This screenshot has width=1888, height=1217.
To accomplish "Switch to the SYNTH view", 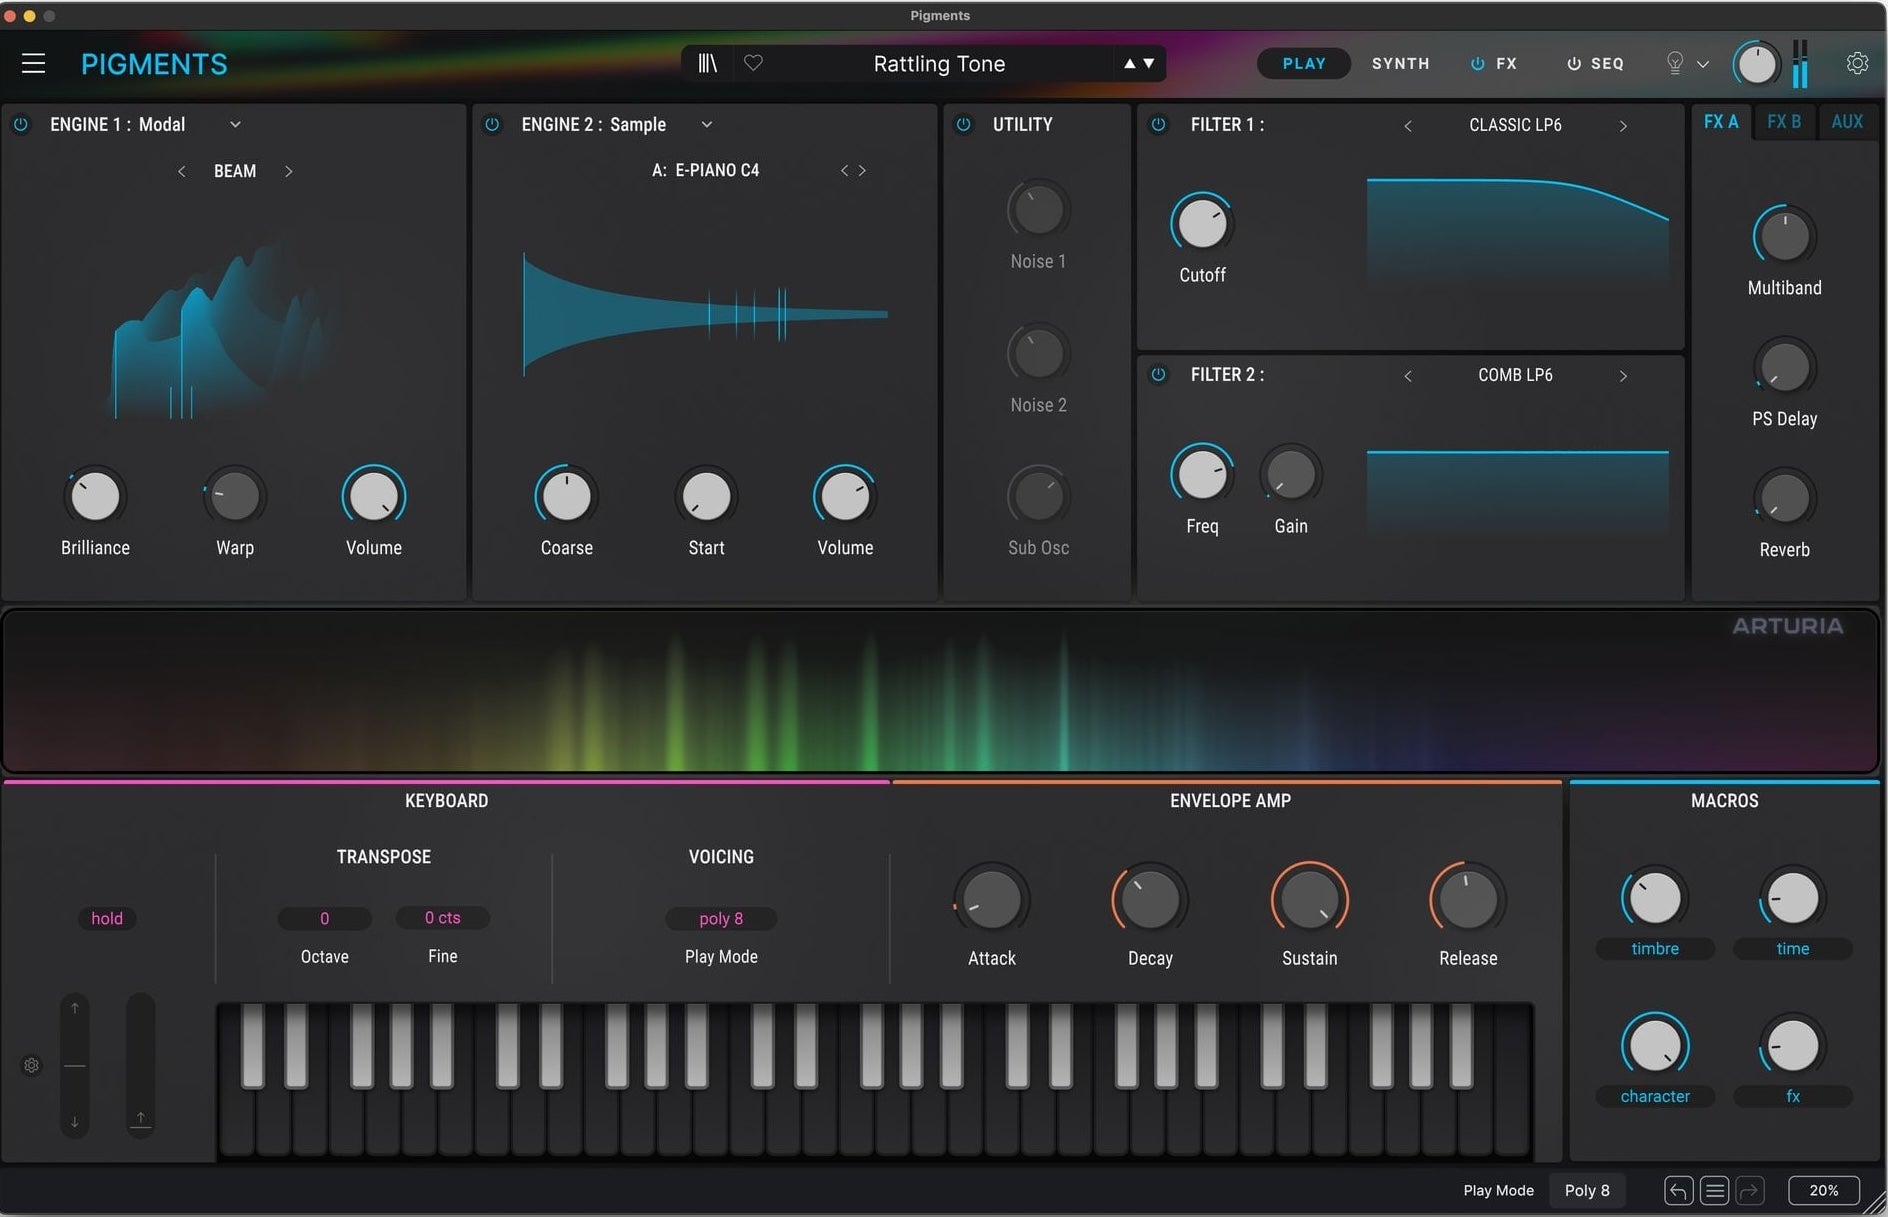I will tap(1400, 63).
